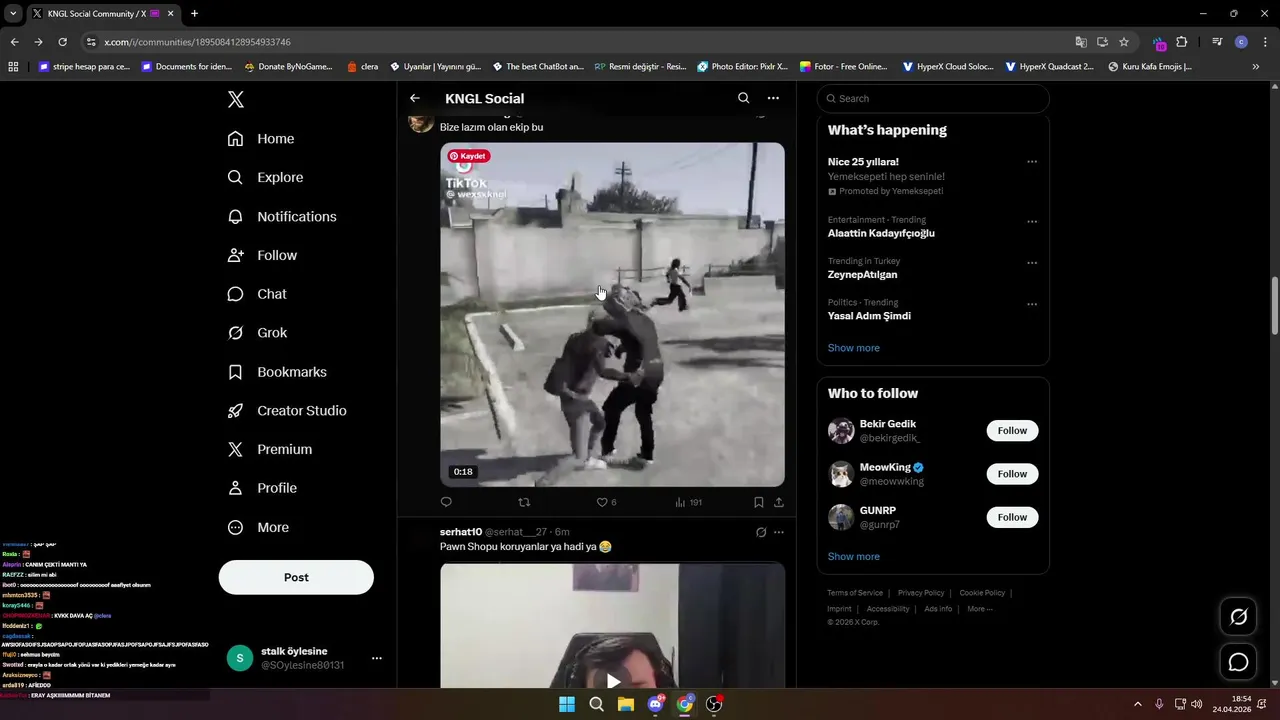This screenshot has height=720, width=1280.
Task: Show hidden system tray icons
Action: (x=1137, y=704)
